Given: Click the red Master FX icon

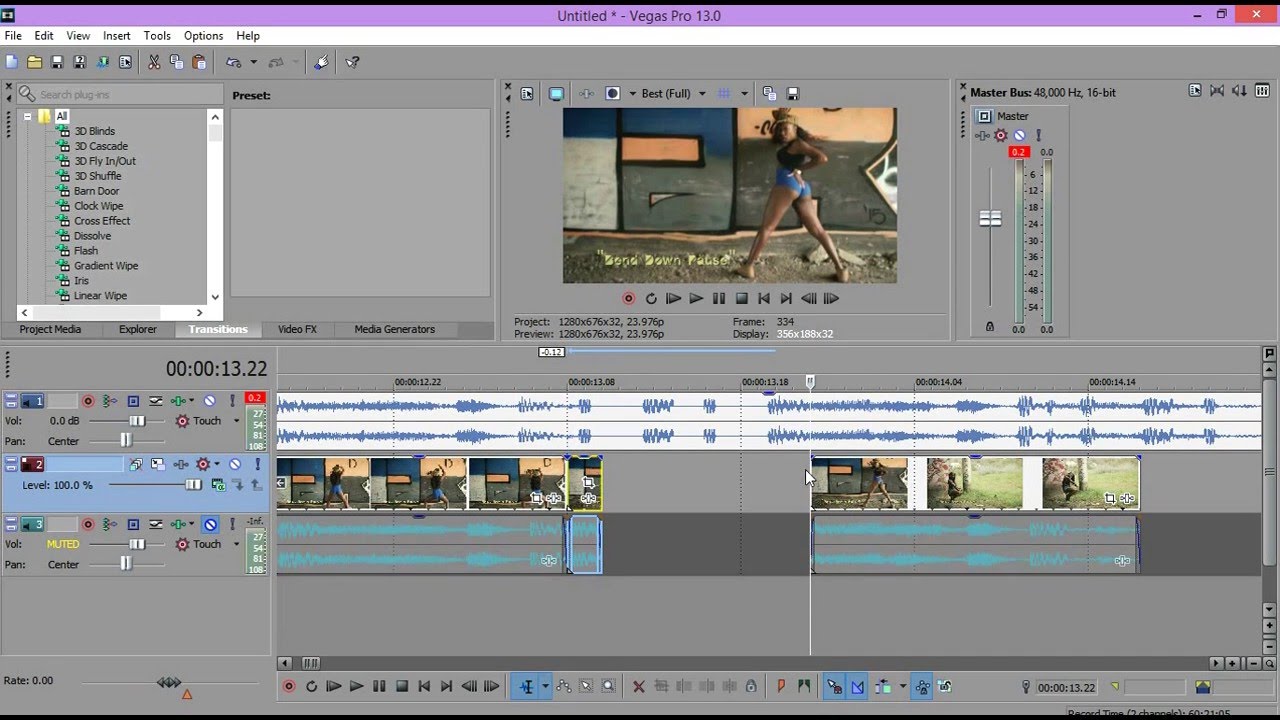Looking at the screenshot, I should pos(1001,135).
